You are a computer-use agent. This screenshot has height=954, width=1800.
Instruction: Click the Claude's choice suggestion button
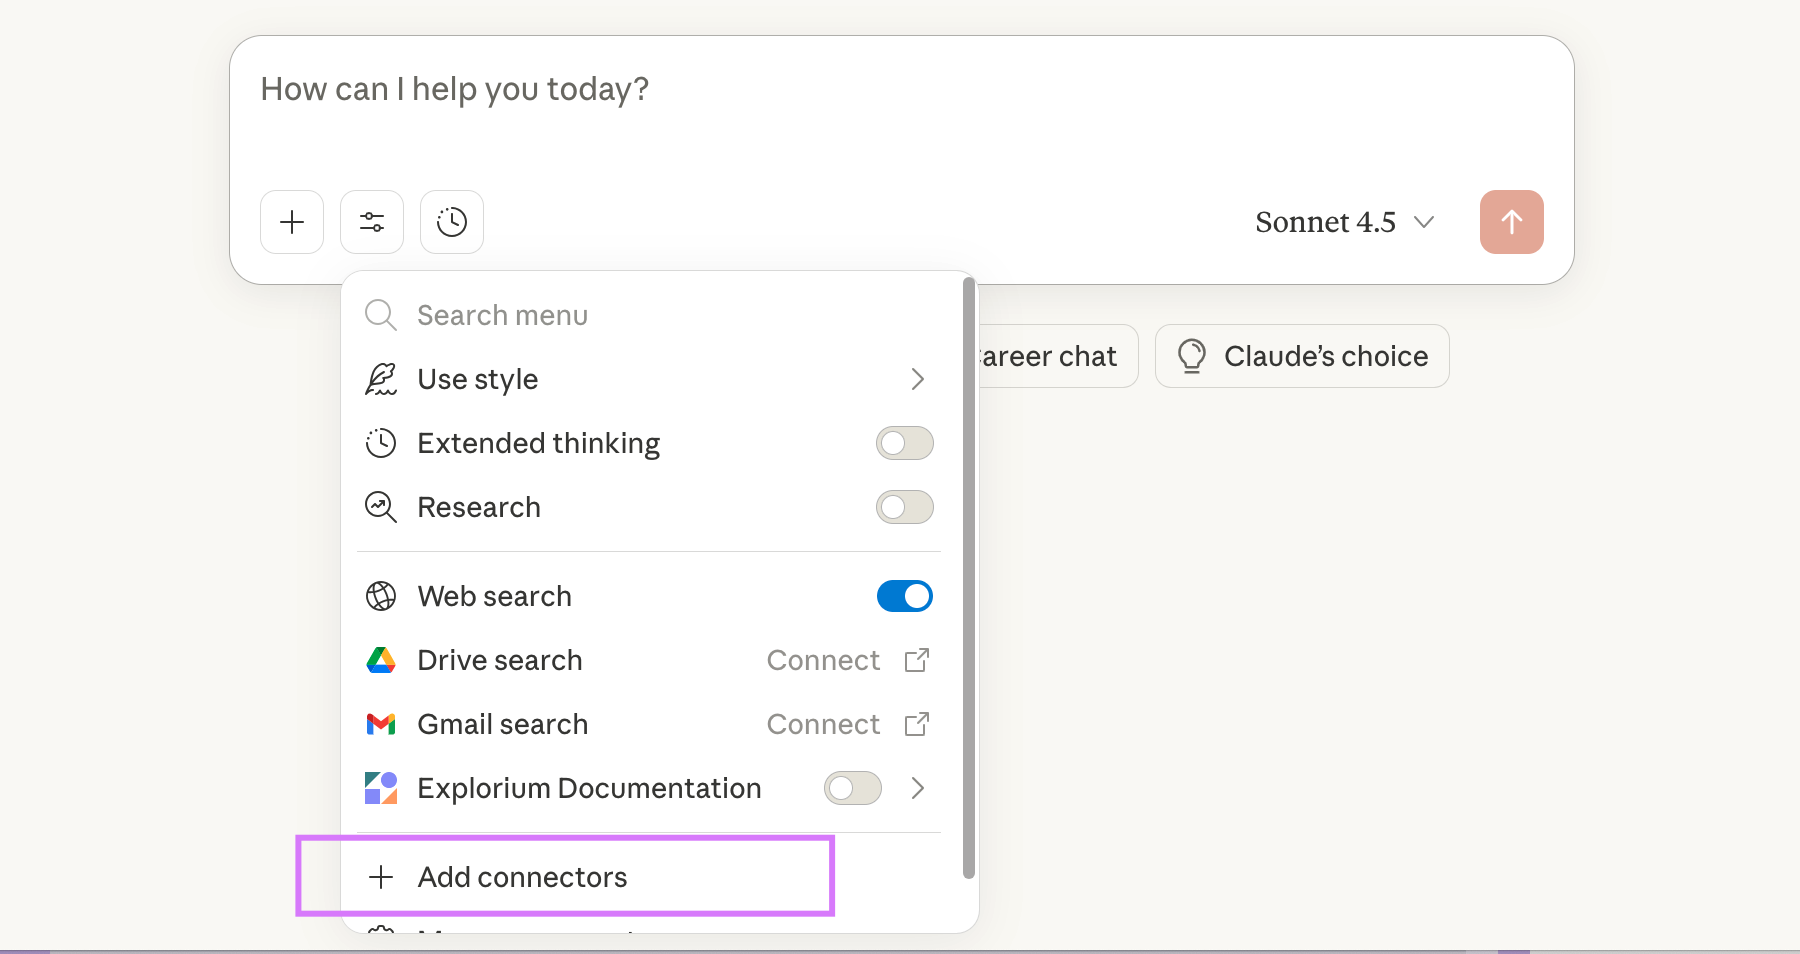(x=1301, y=356)
